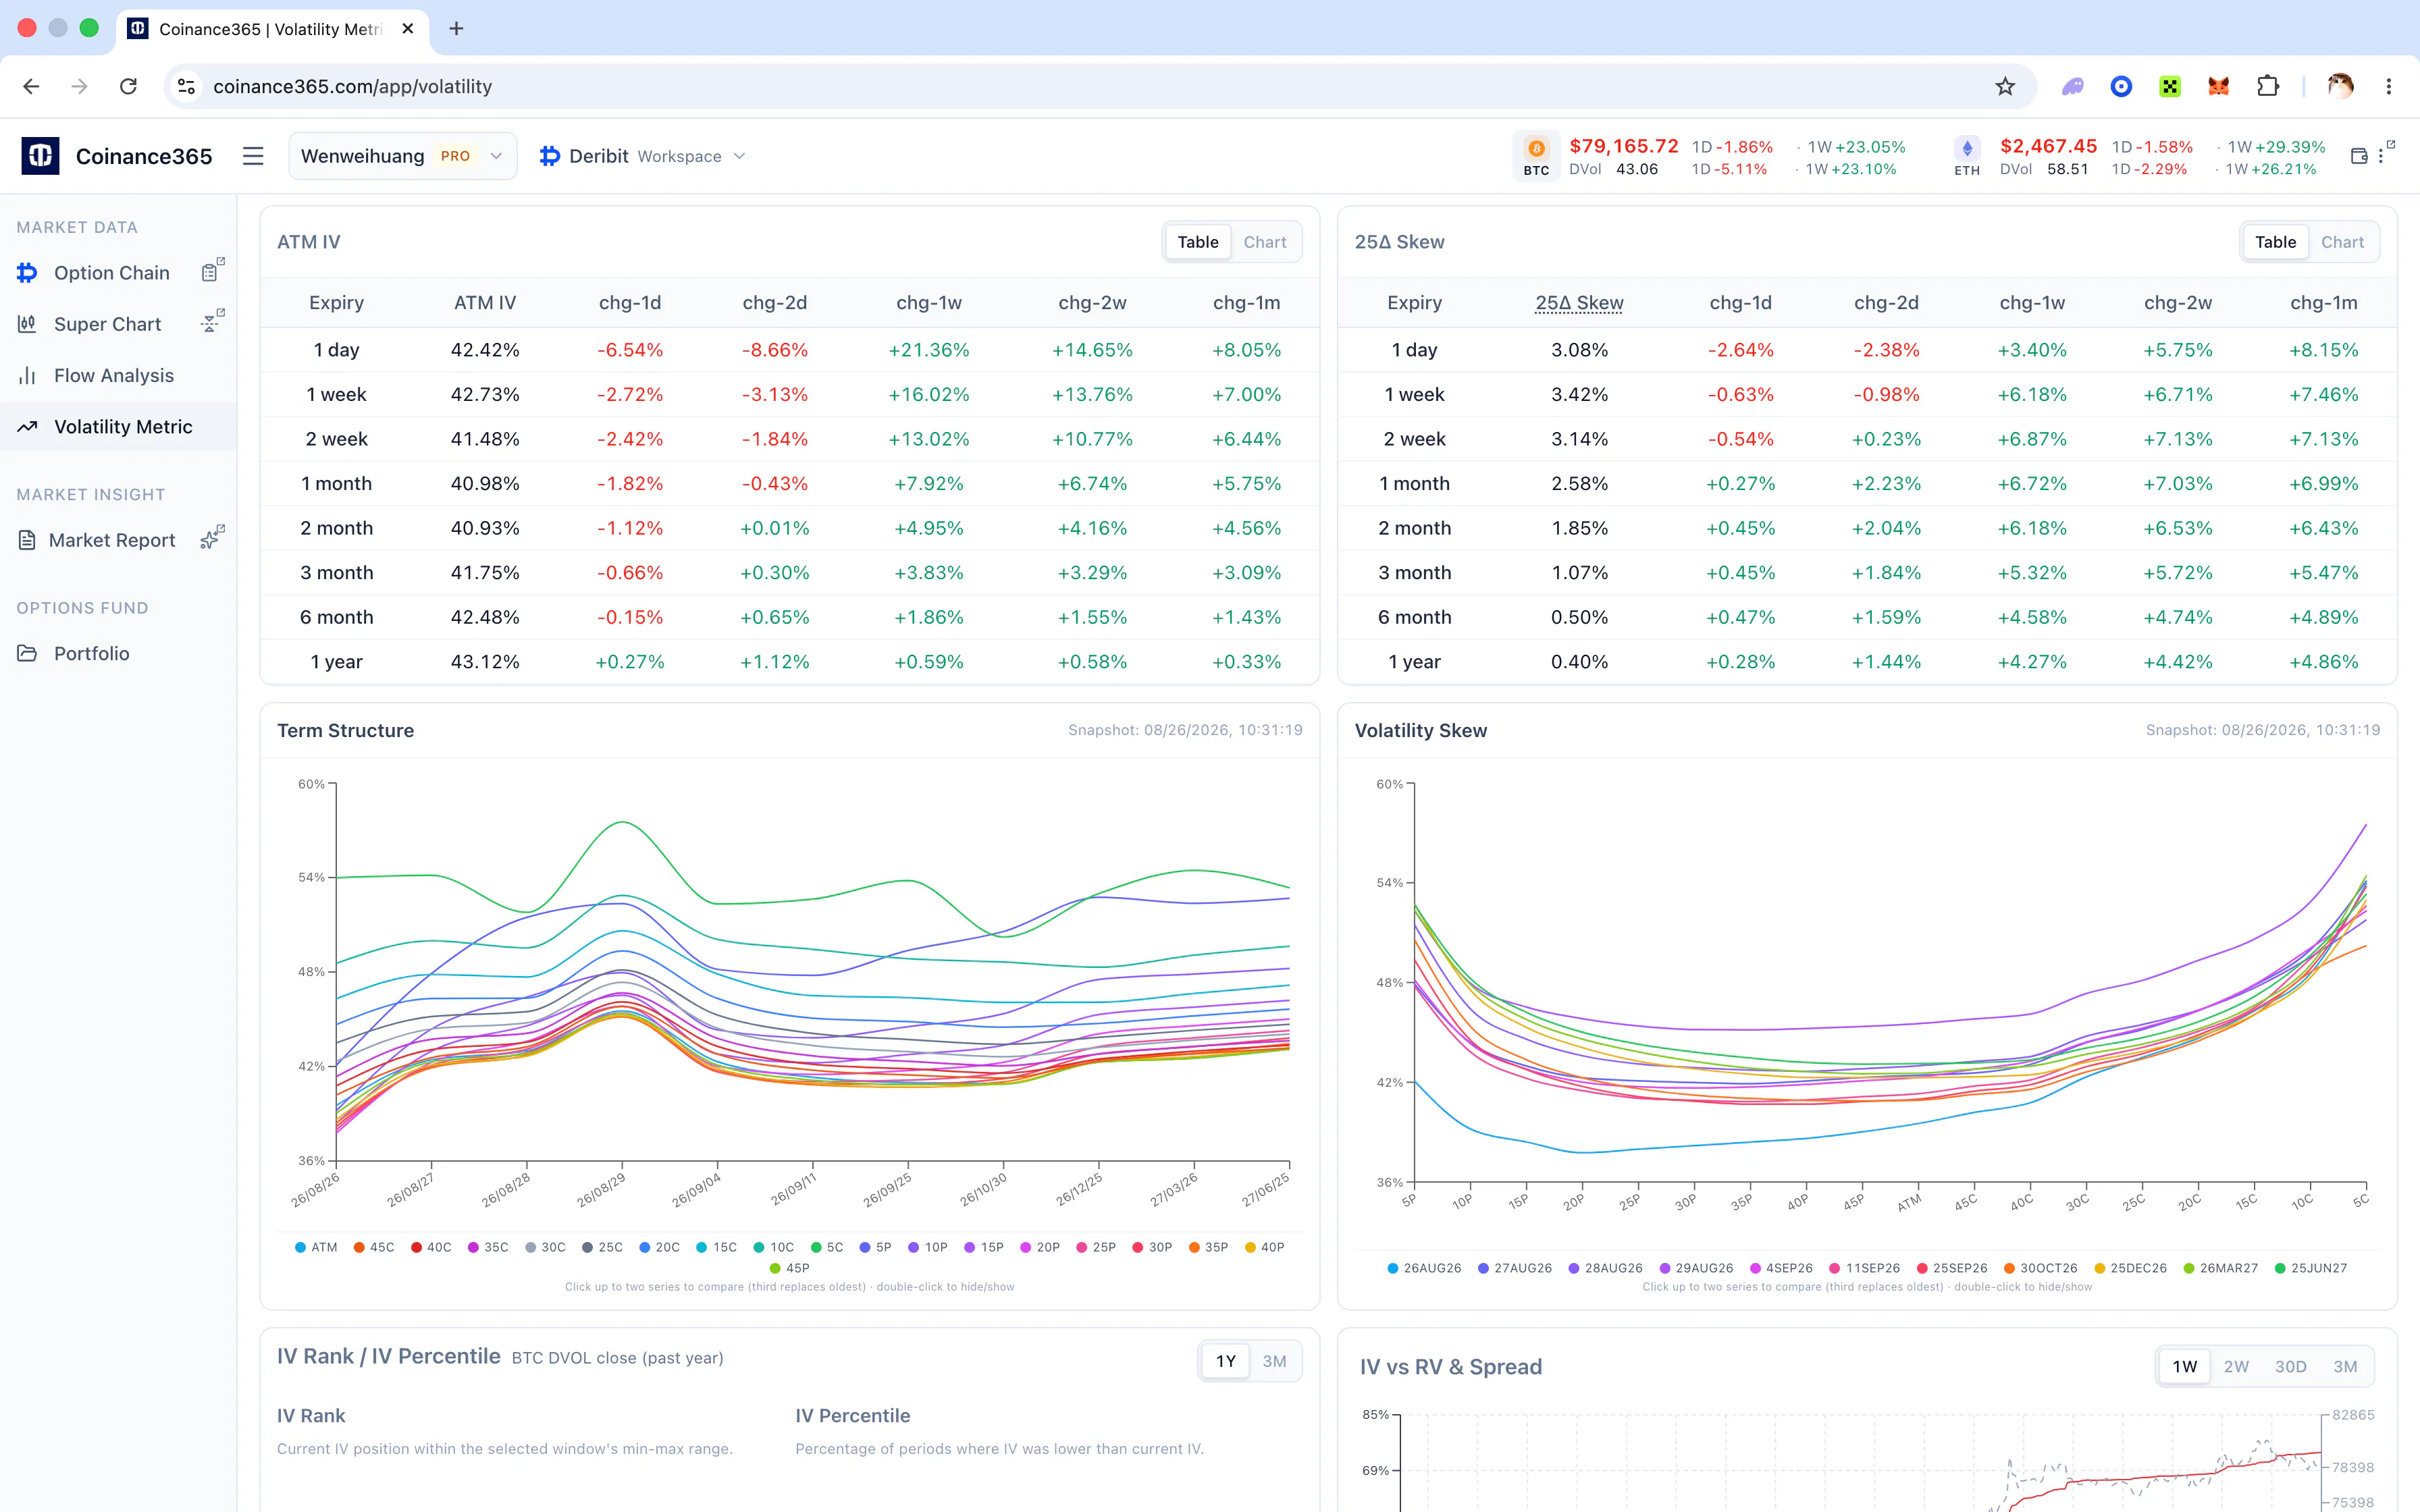Switch 25Δ Skew panel to Chart view
The width and height of the screenshot is (2420, 1512).
coord(2342,242)
